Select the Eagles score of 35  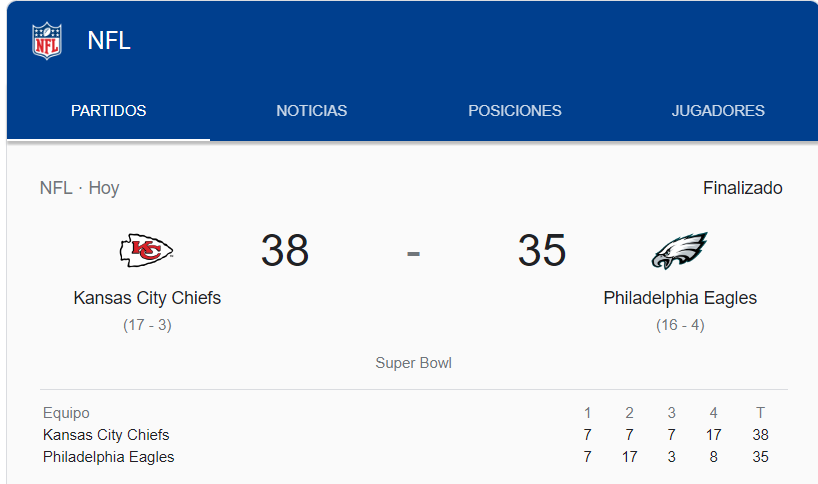point(542,250)
